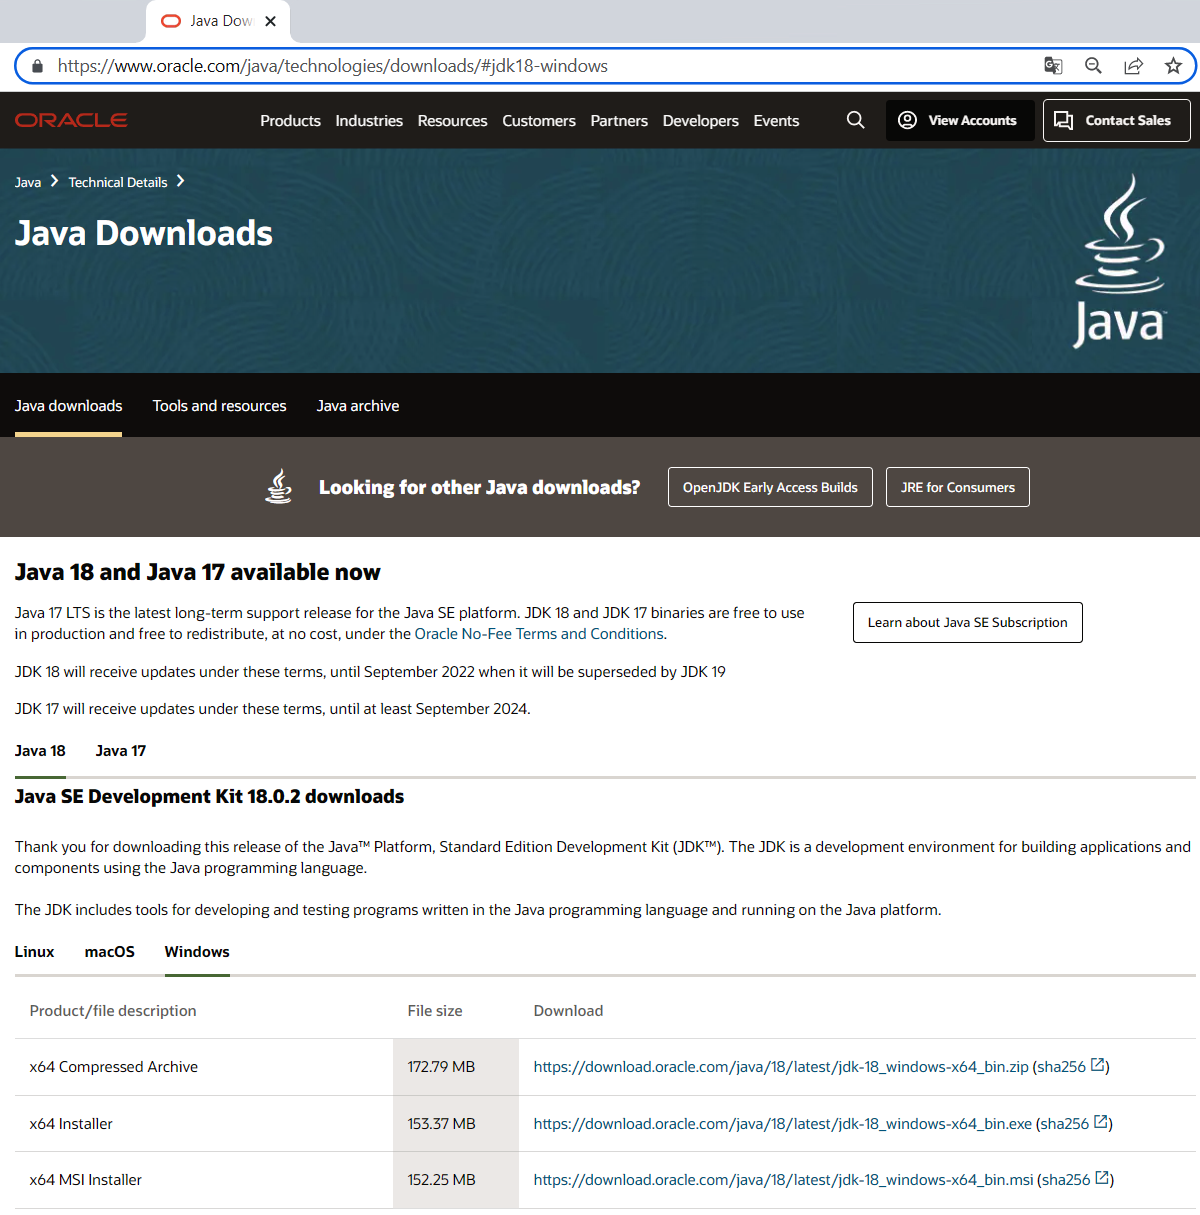Click OpenJDK Early Access Builds button
Viewport: 1200px width, 1215px height.
770,487
